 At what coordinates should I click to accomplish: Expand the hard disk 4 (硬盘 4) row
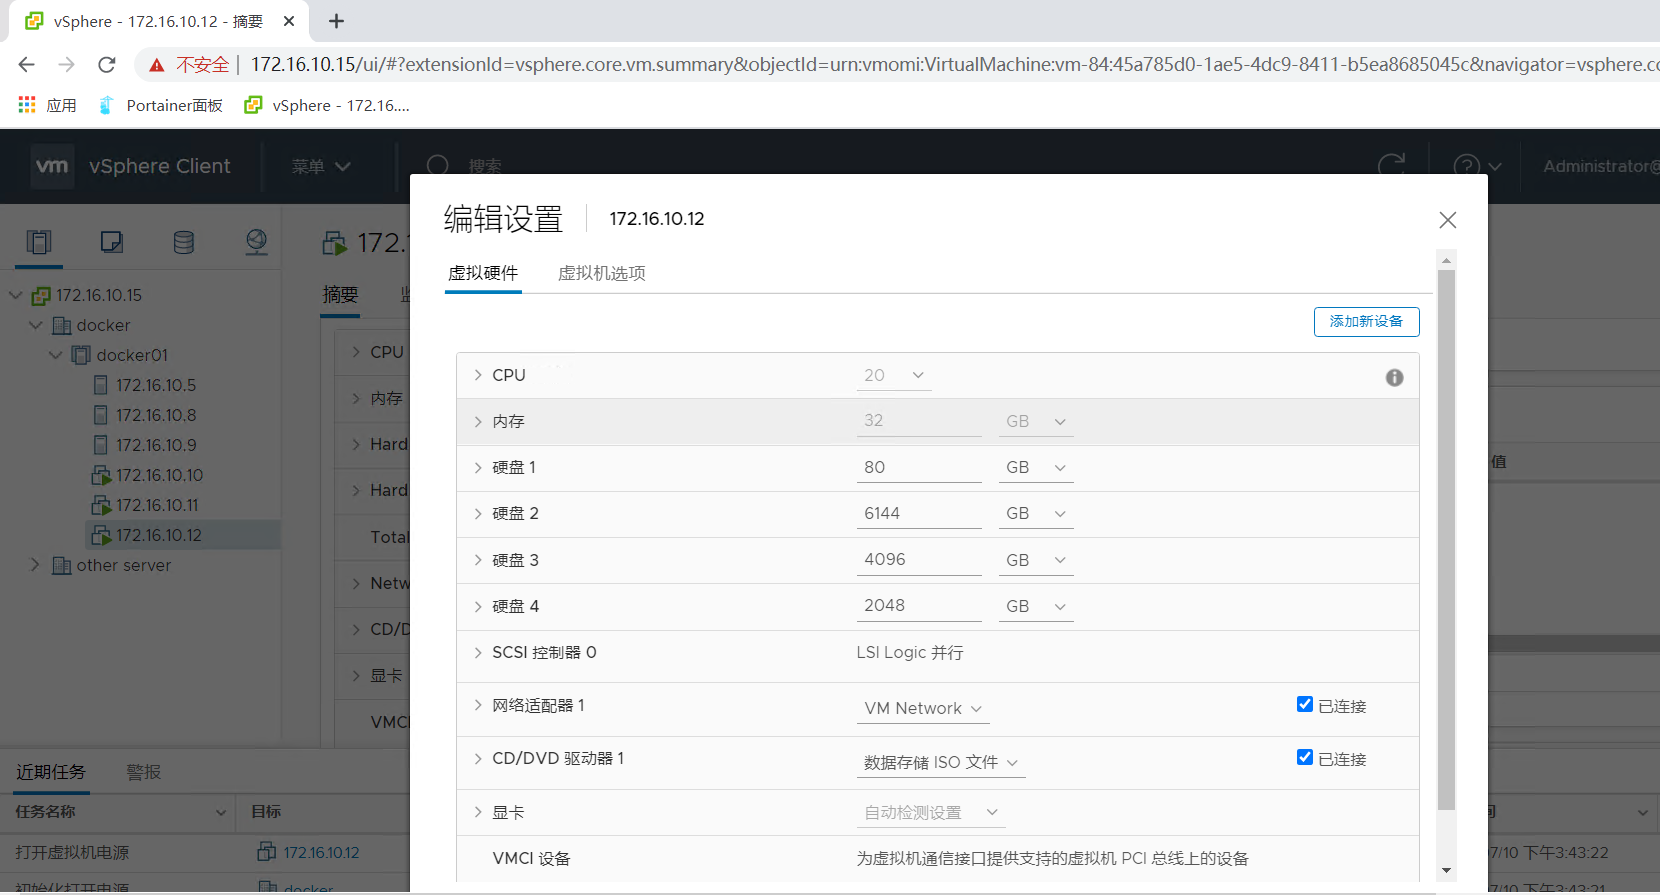point(478,606)
